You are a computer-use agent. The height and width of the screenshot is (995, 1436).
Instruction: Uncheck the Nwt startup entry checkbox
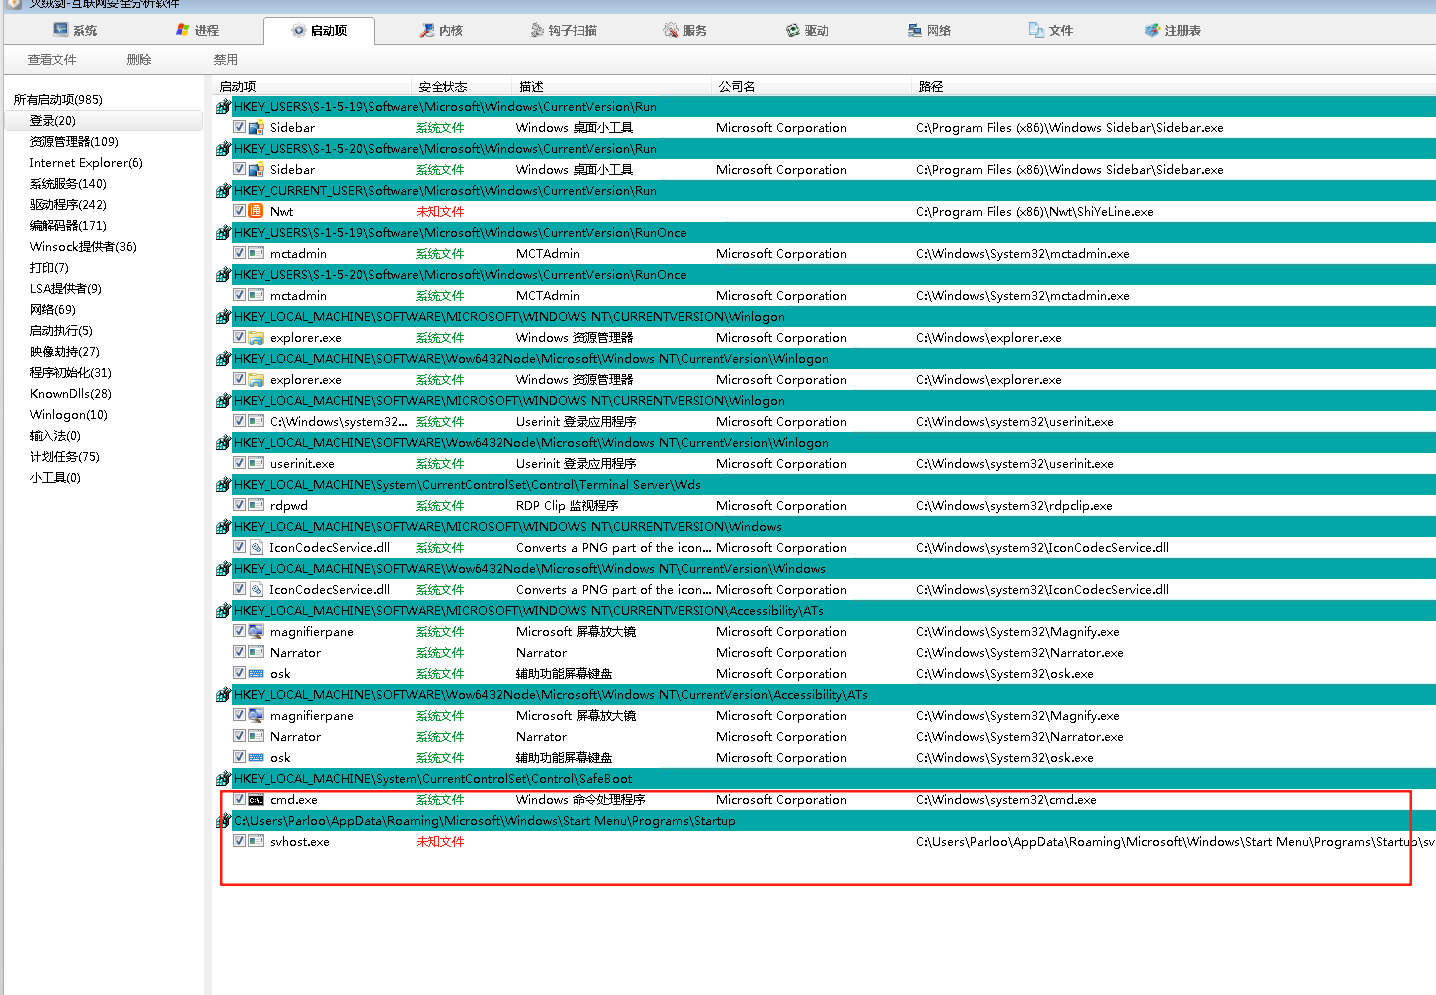click(240, 211)
